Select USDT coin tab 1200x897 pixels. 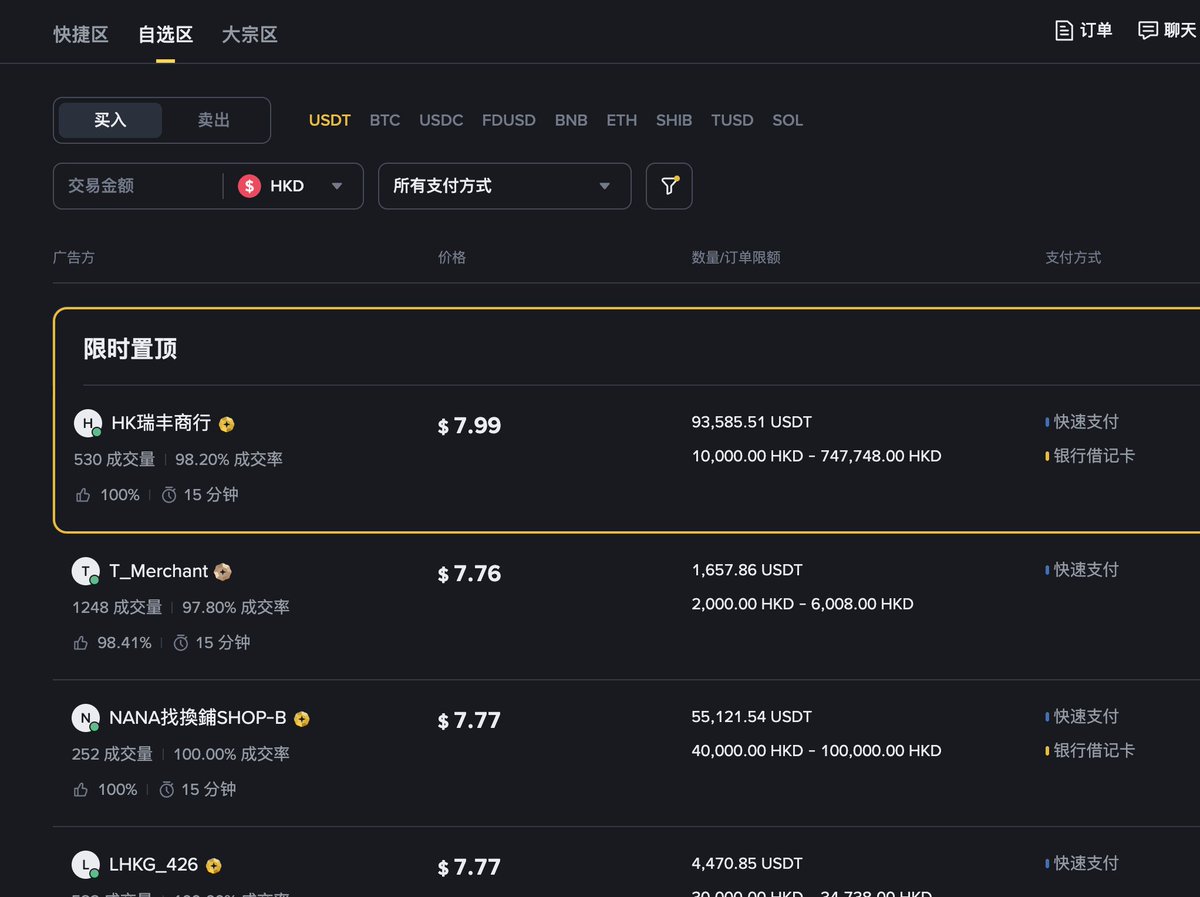[329, 120]
